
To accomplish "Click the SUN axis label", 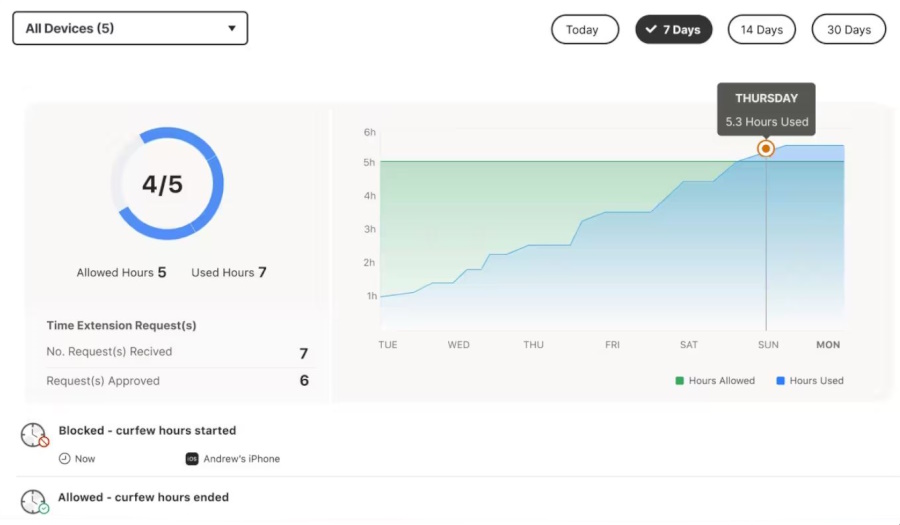I will [x=768, y=345].
